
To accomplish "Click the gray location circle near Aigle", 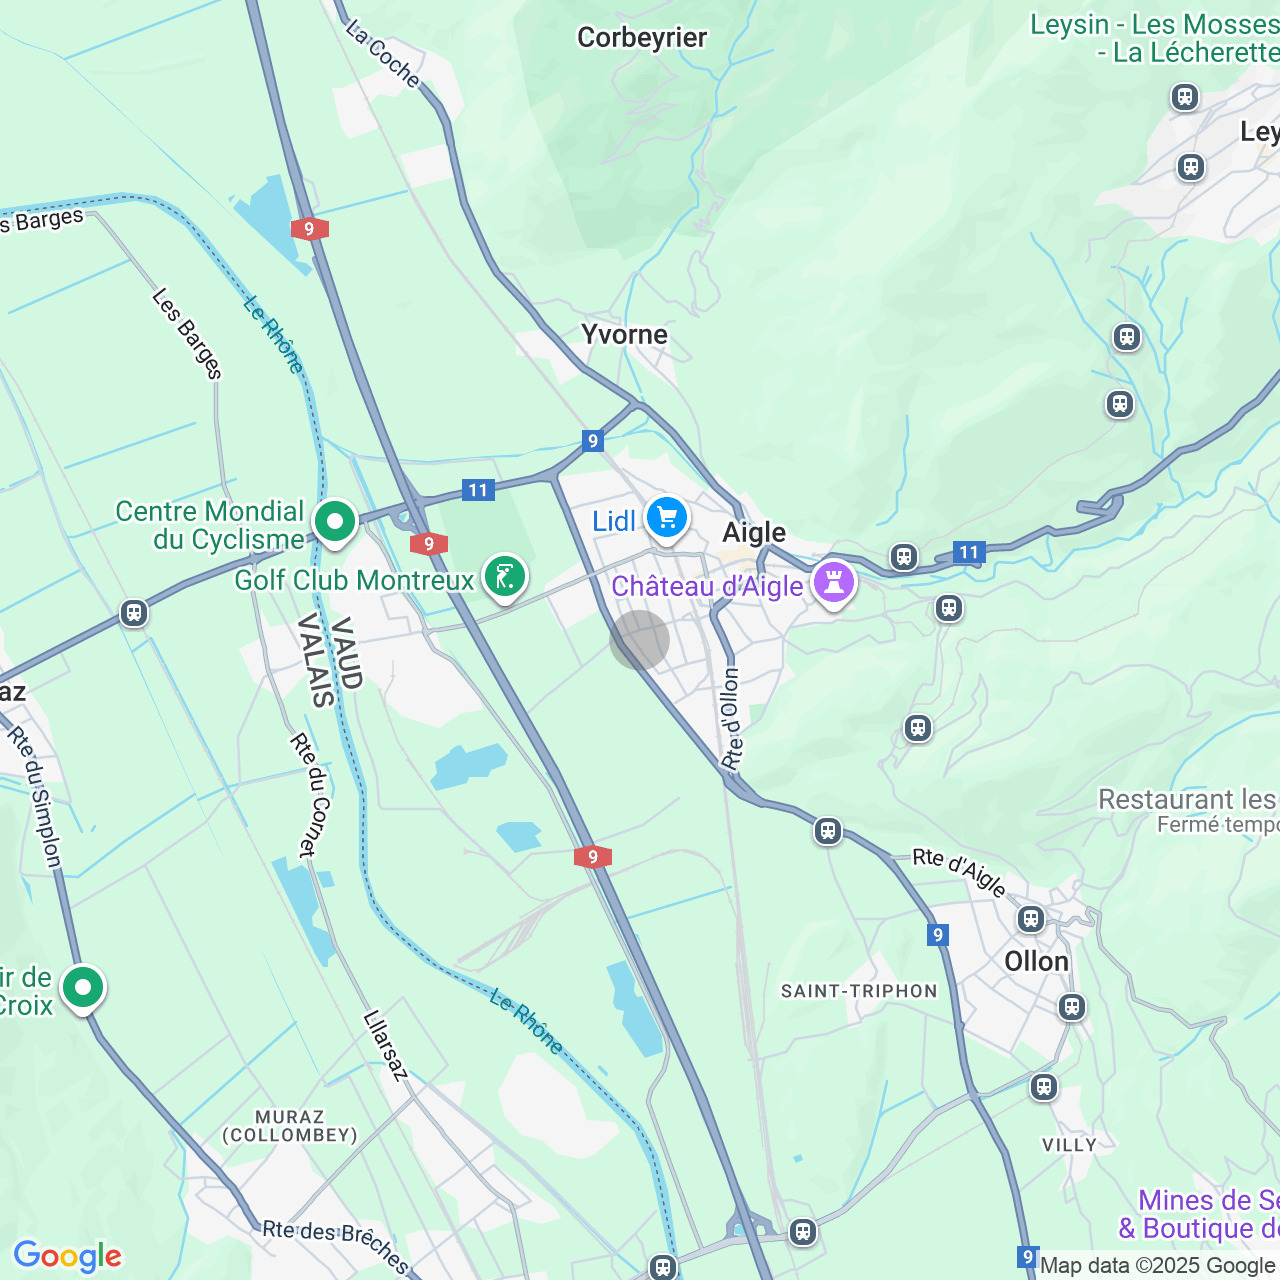I will pos(639,640).
